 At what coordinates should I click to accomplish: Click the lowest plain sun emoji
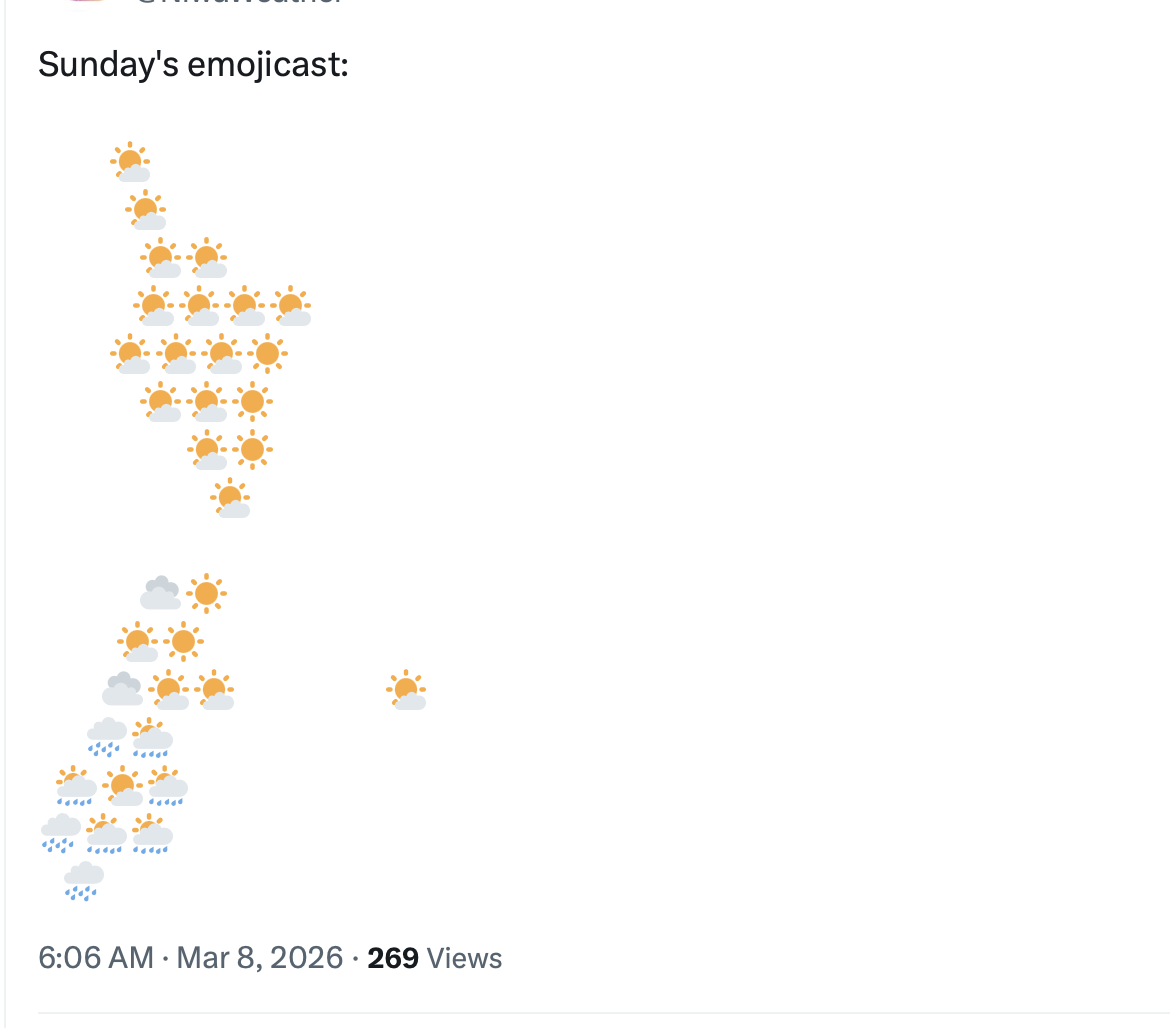pyautogui.click(x=183, y=641)
